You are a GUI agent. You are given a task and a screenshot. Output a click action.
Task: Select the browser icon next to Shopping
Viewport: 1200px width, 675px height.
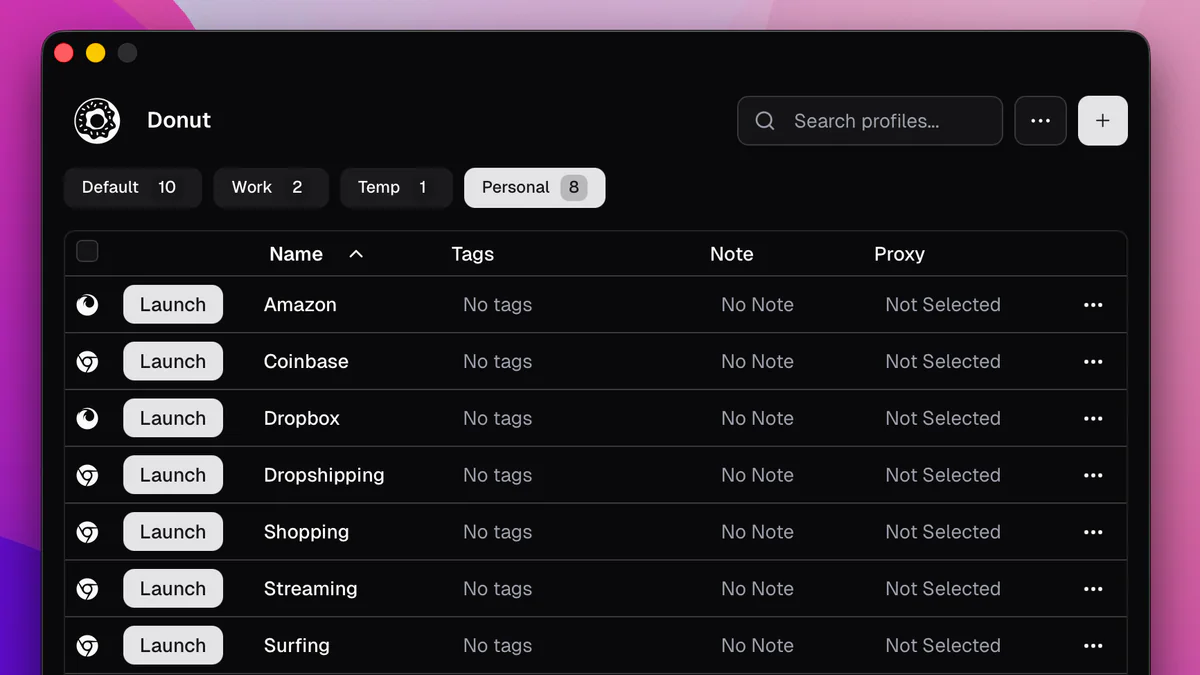88,532
